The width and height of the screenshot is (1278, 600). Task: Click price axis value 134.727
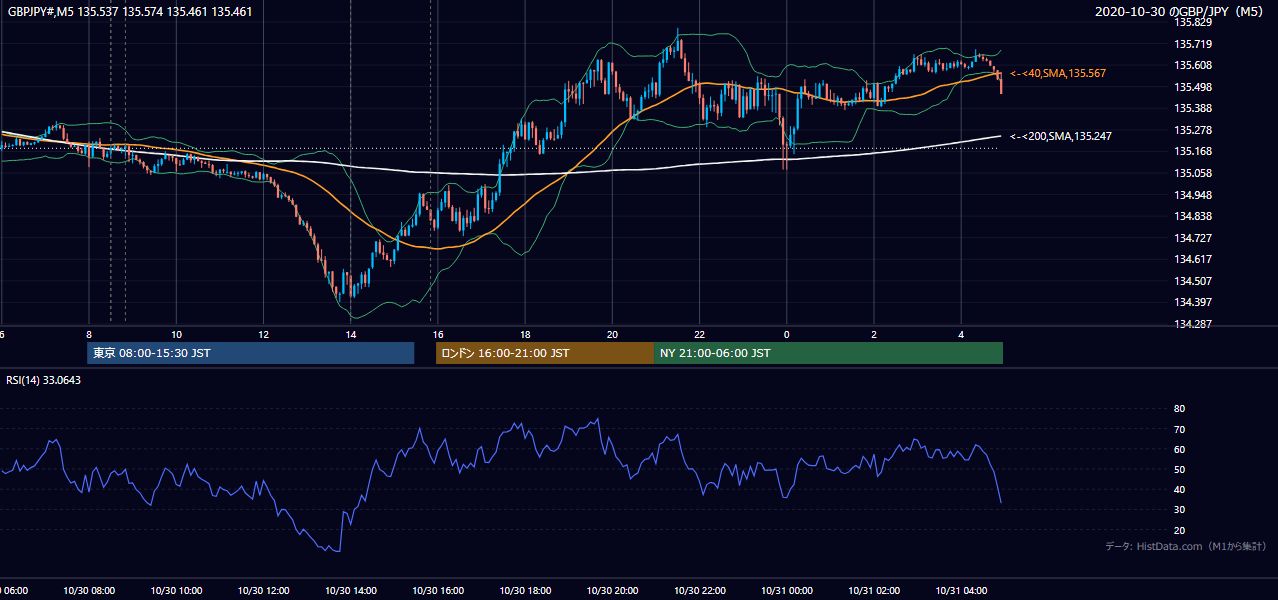pos(1192,238)
